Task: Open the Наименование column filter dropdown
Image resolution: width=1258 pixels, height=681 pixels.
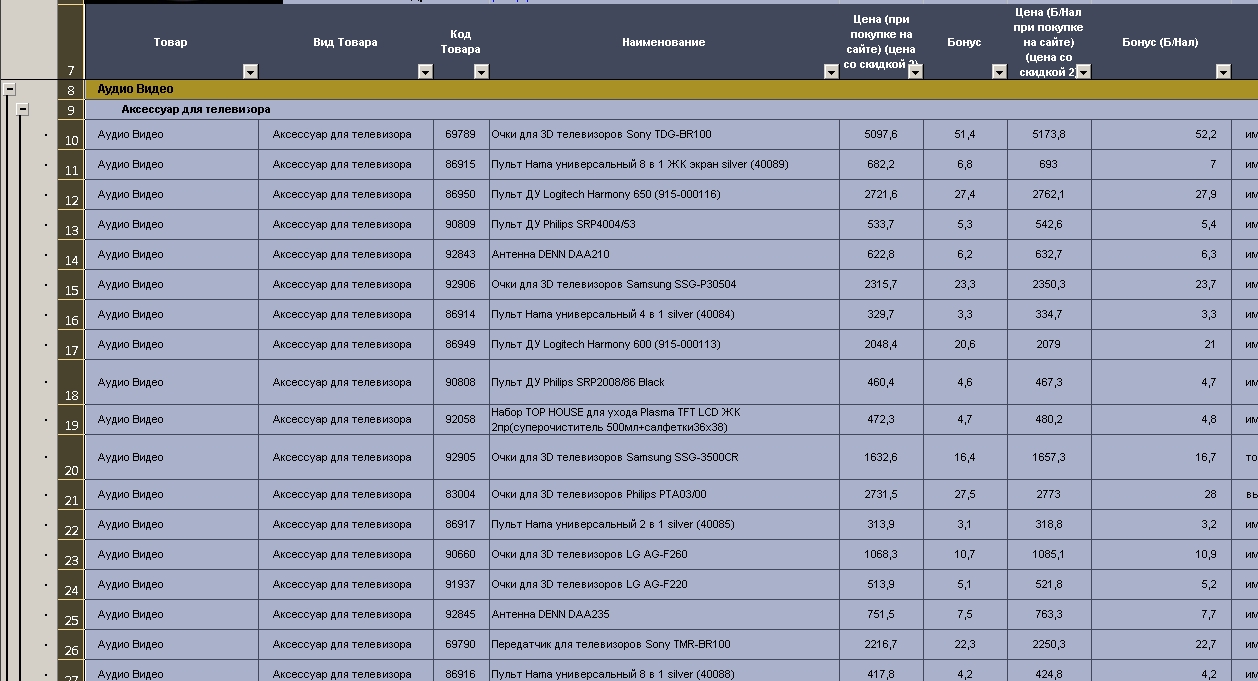Action: (x=831, y=71)
